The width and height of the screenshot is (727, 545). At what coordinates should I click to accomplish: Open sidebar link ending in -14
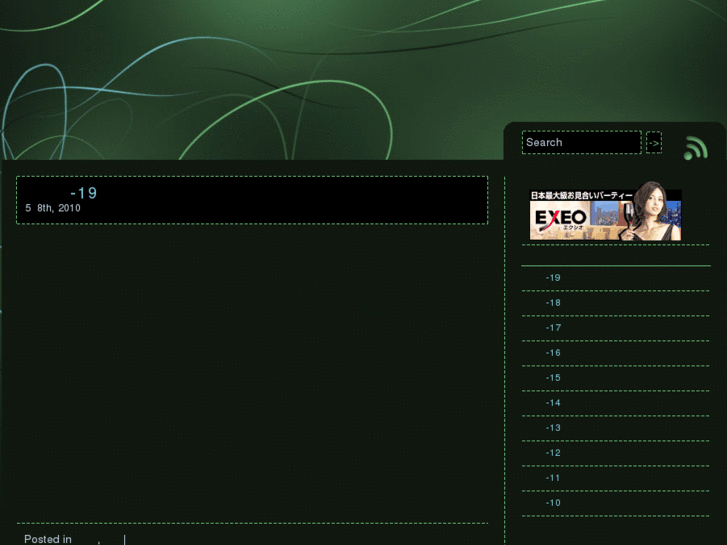[553, 403]
